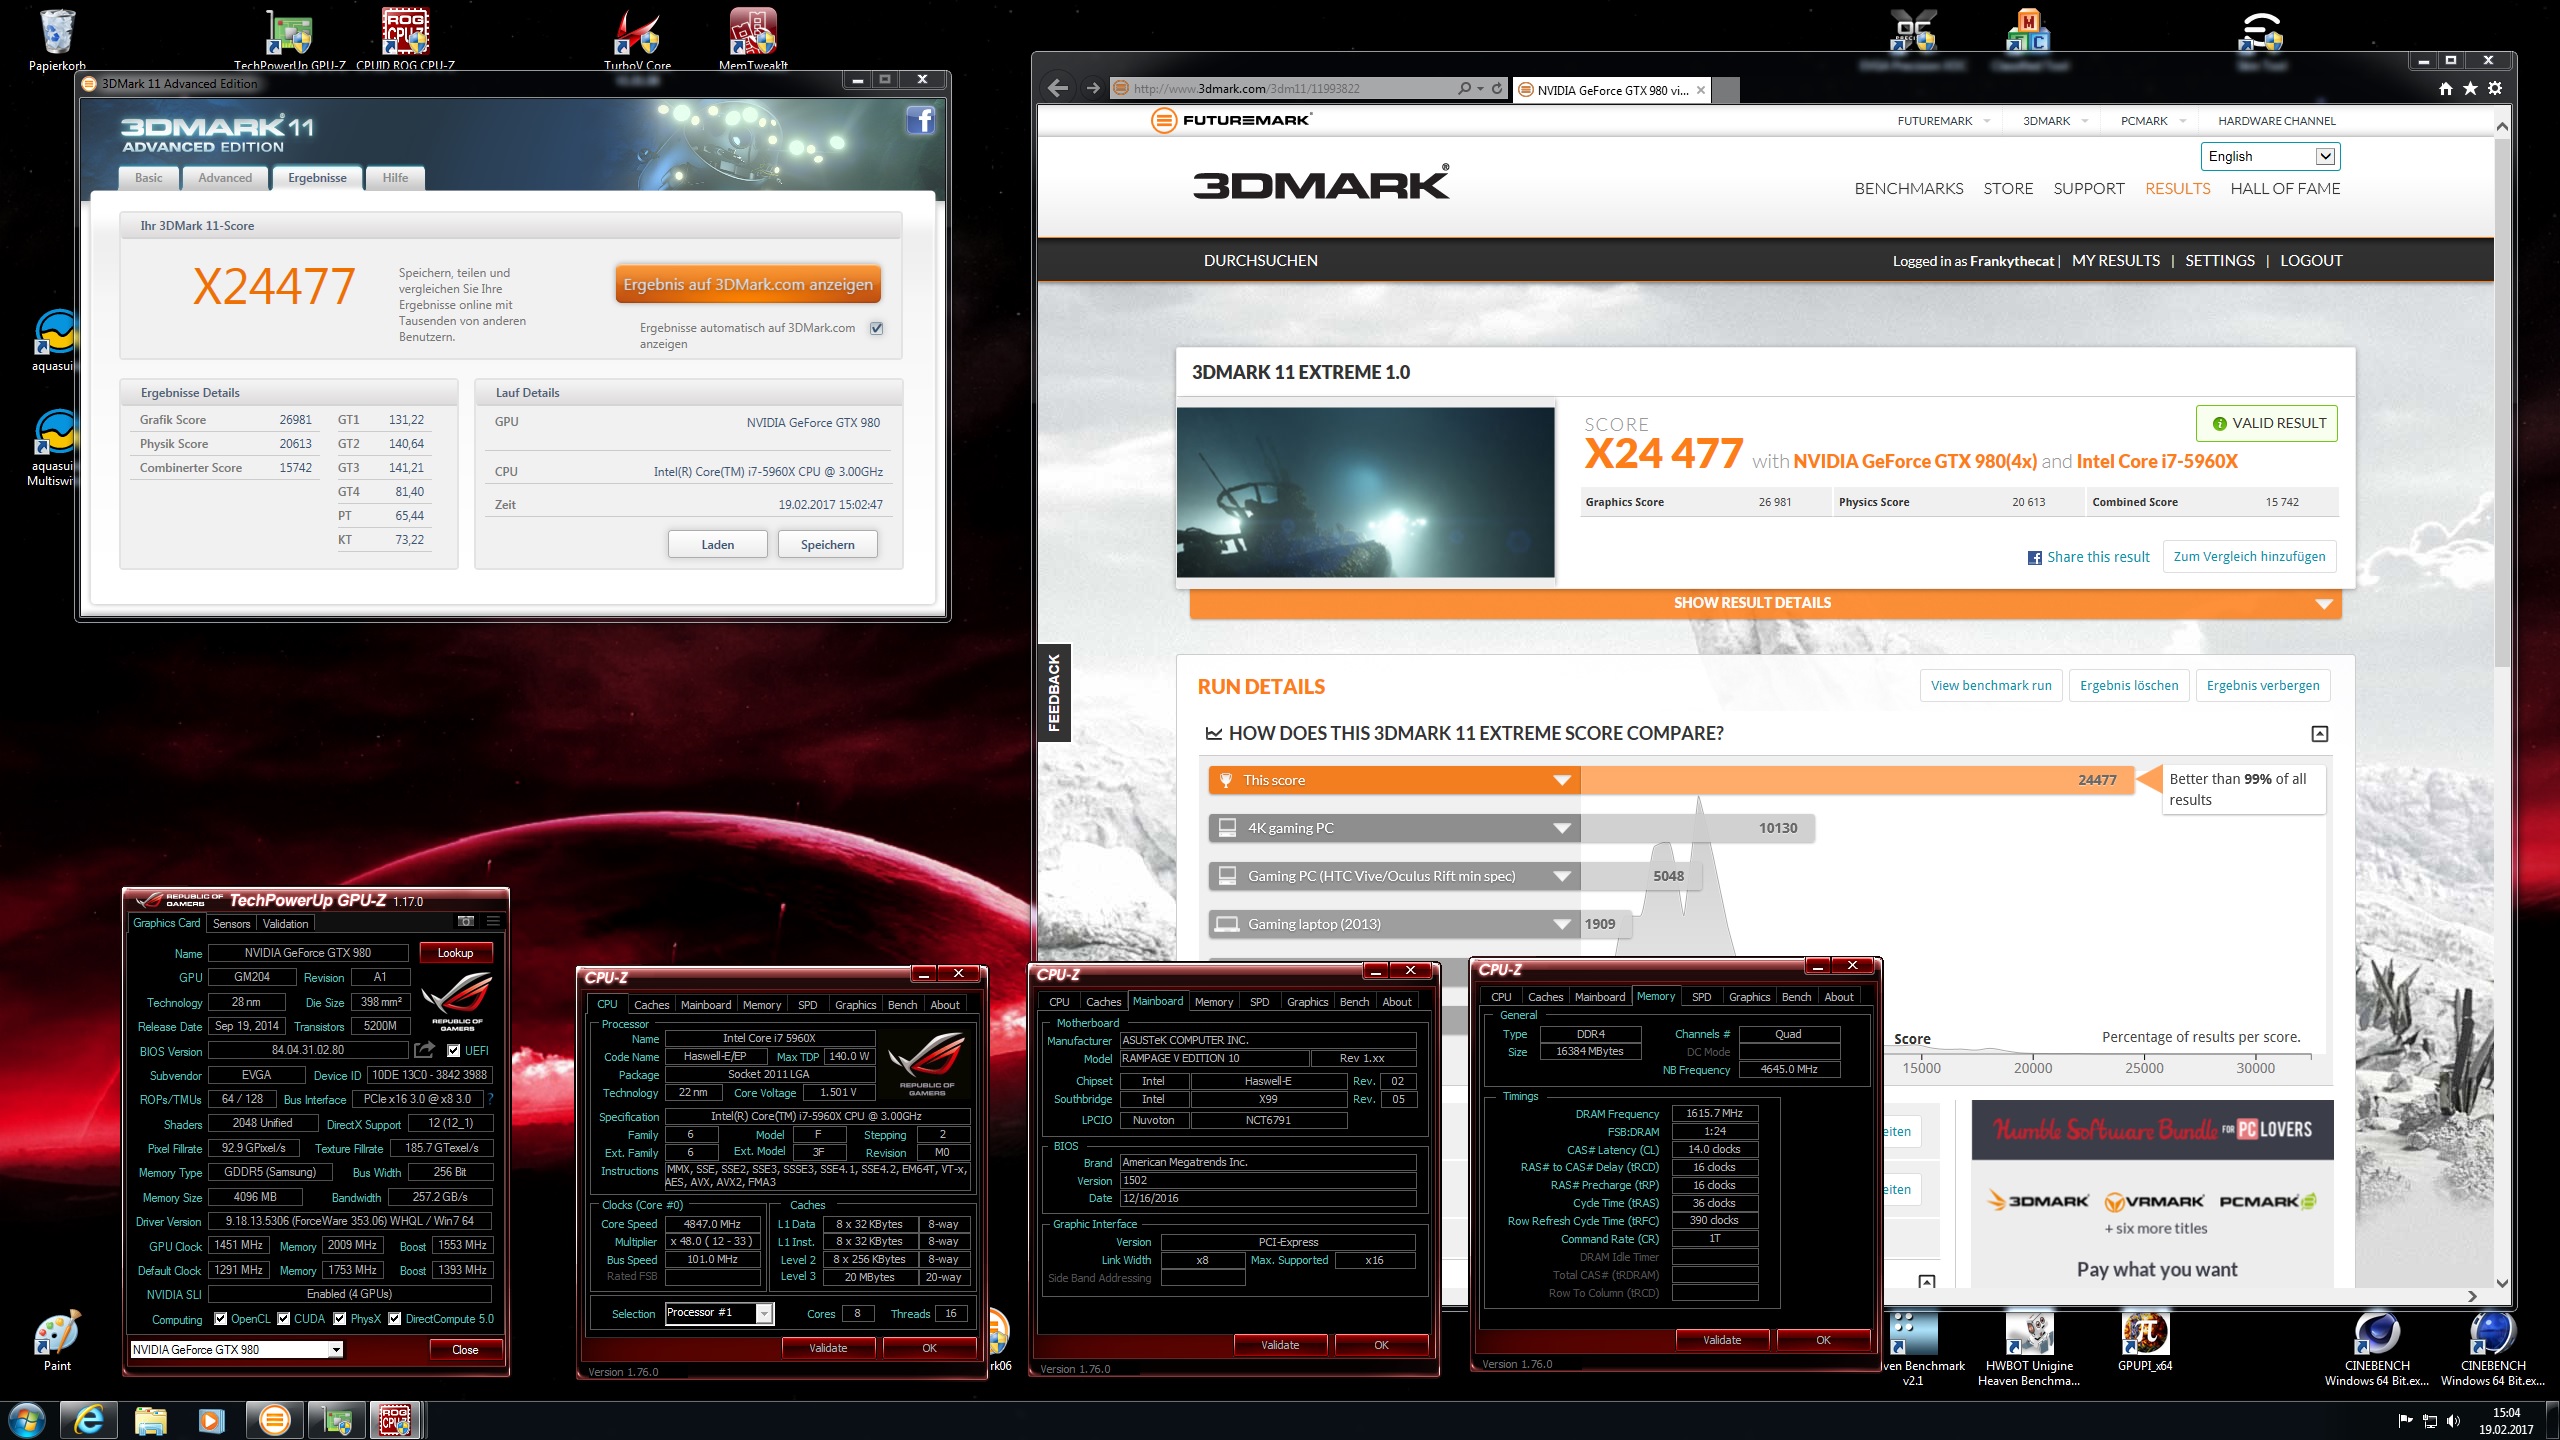Click Facebook icon in 3DMark 11 window

pos(920,121)
